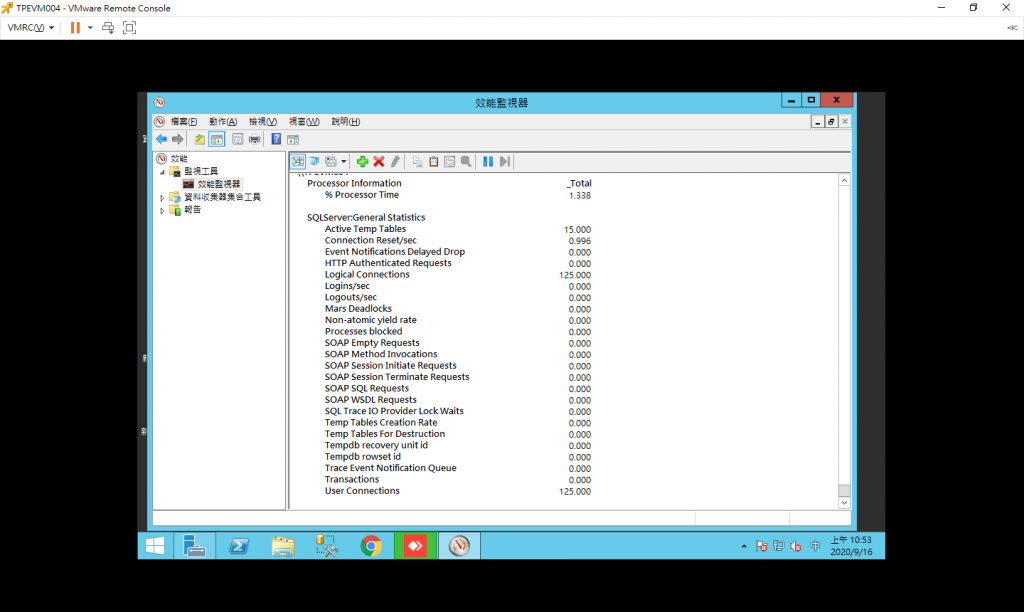
Task: Open the VMRC(V) dropdown menu
Action: 31,27
